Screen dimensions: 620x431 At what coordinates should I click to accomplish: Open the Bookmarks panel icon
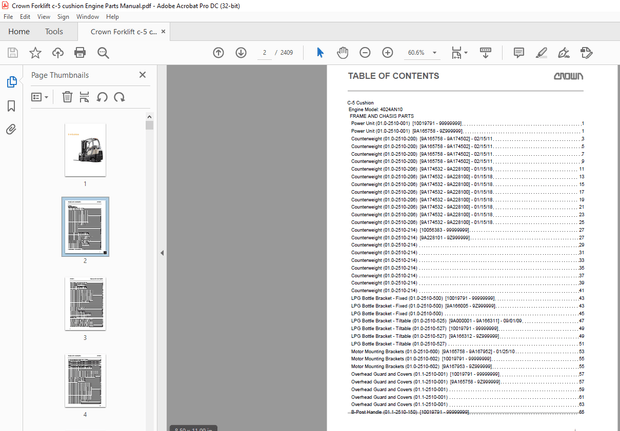pos(11,106)
